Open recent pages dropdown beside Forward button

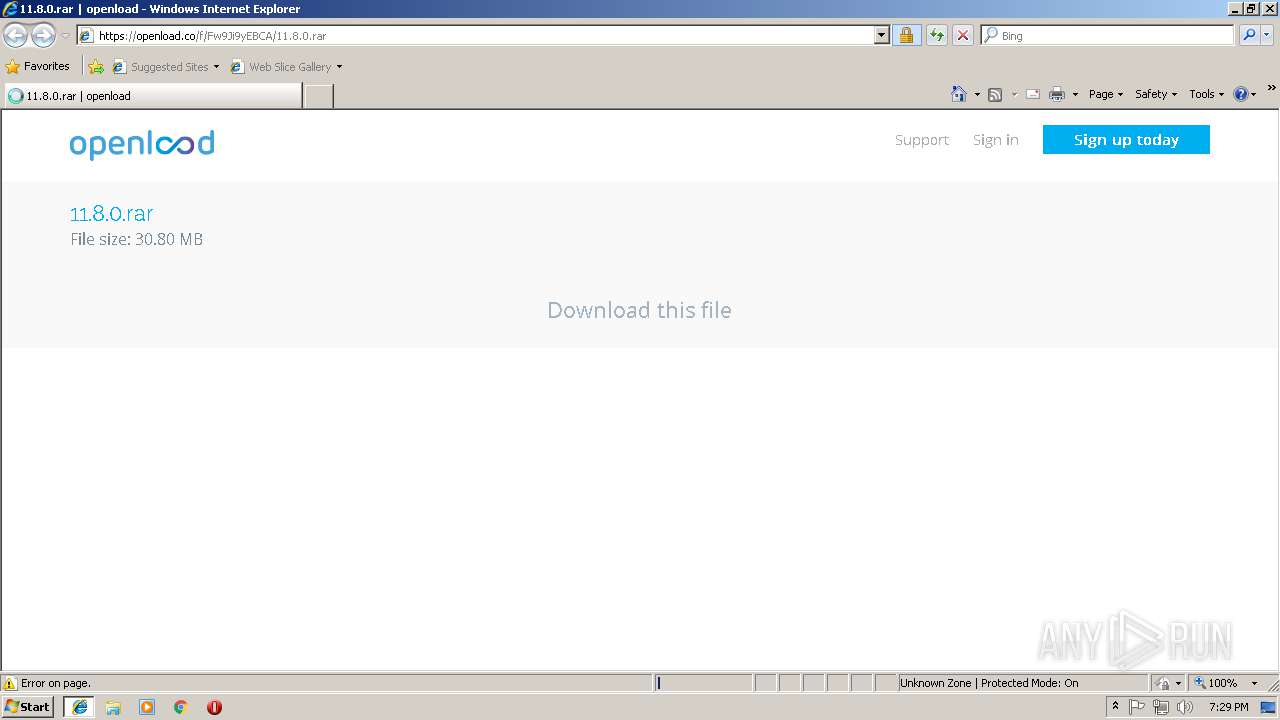point(65,36)
